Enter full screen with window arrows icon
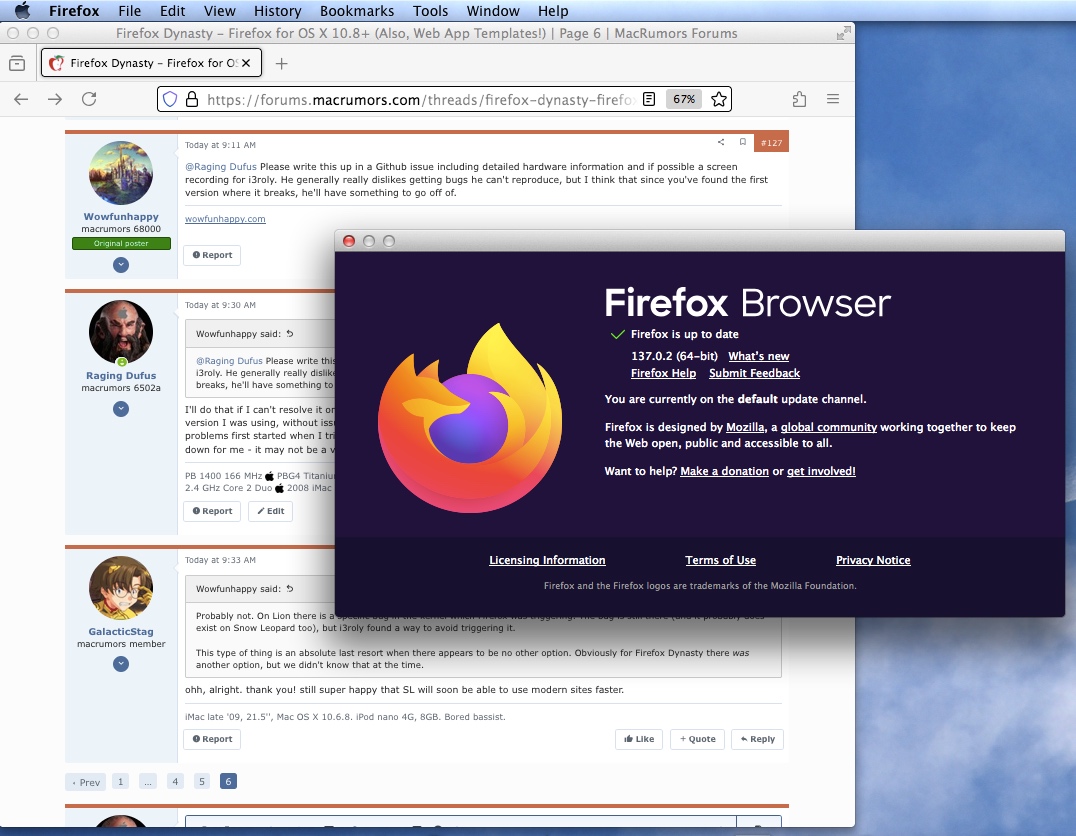The image size is (1076, 836). (x=843, y=33)
